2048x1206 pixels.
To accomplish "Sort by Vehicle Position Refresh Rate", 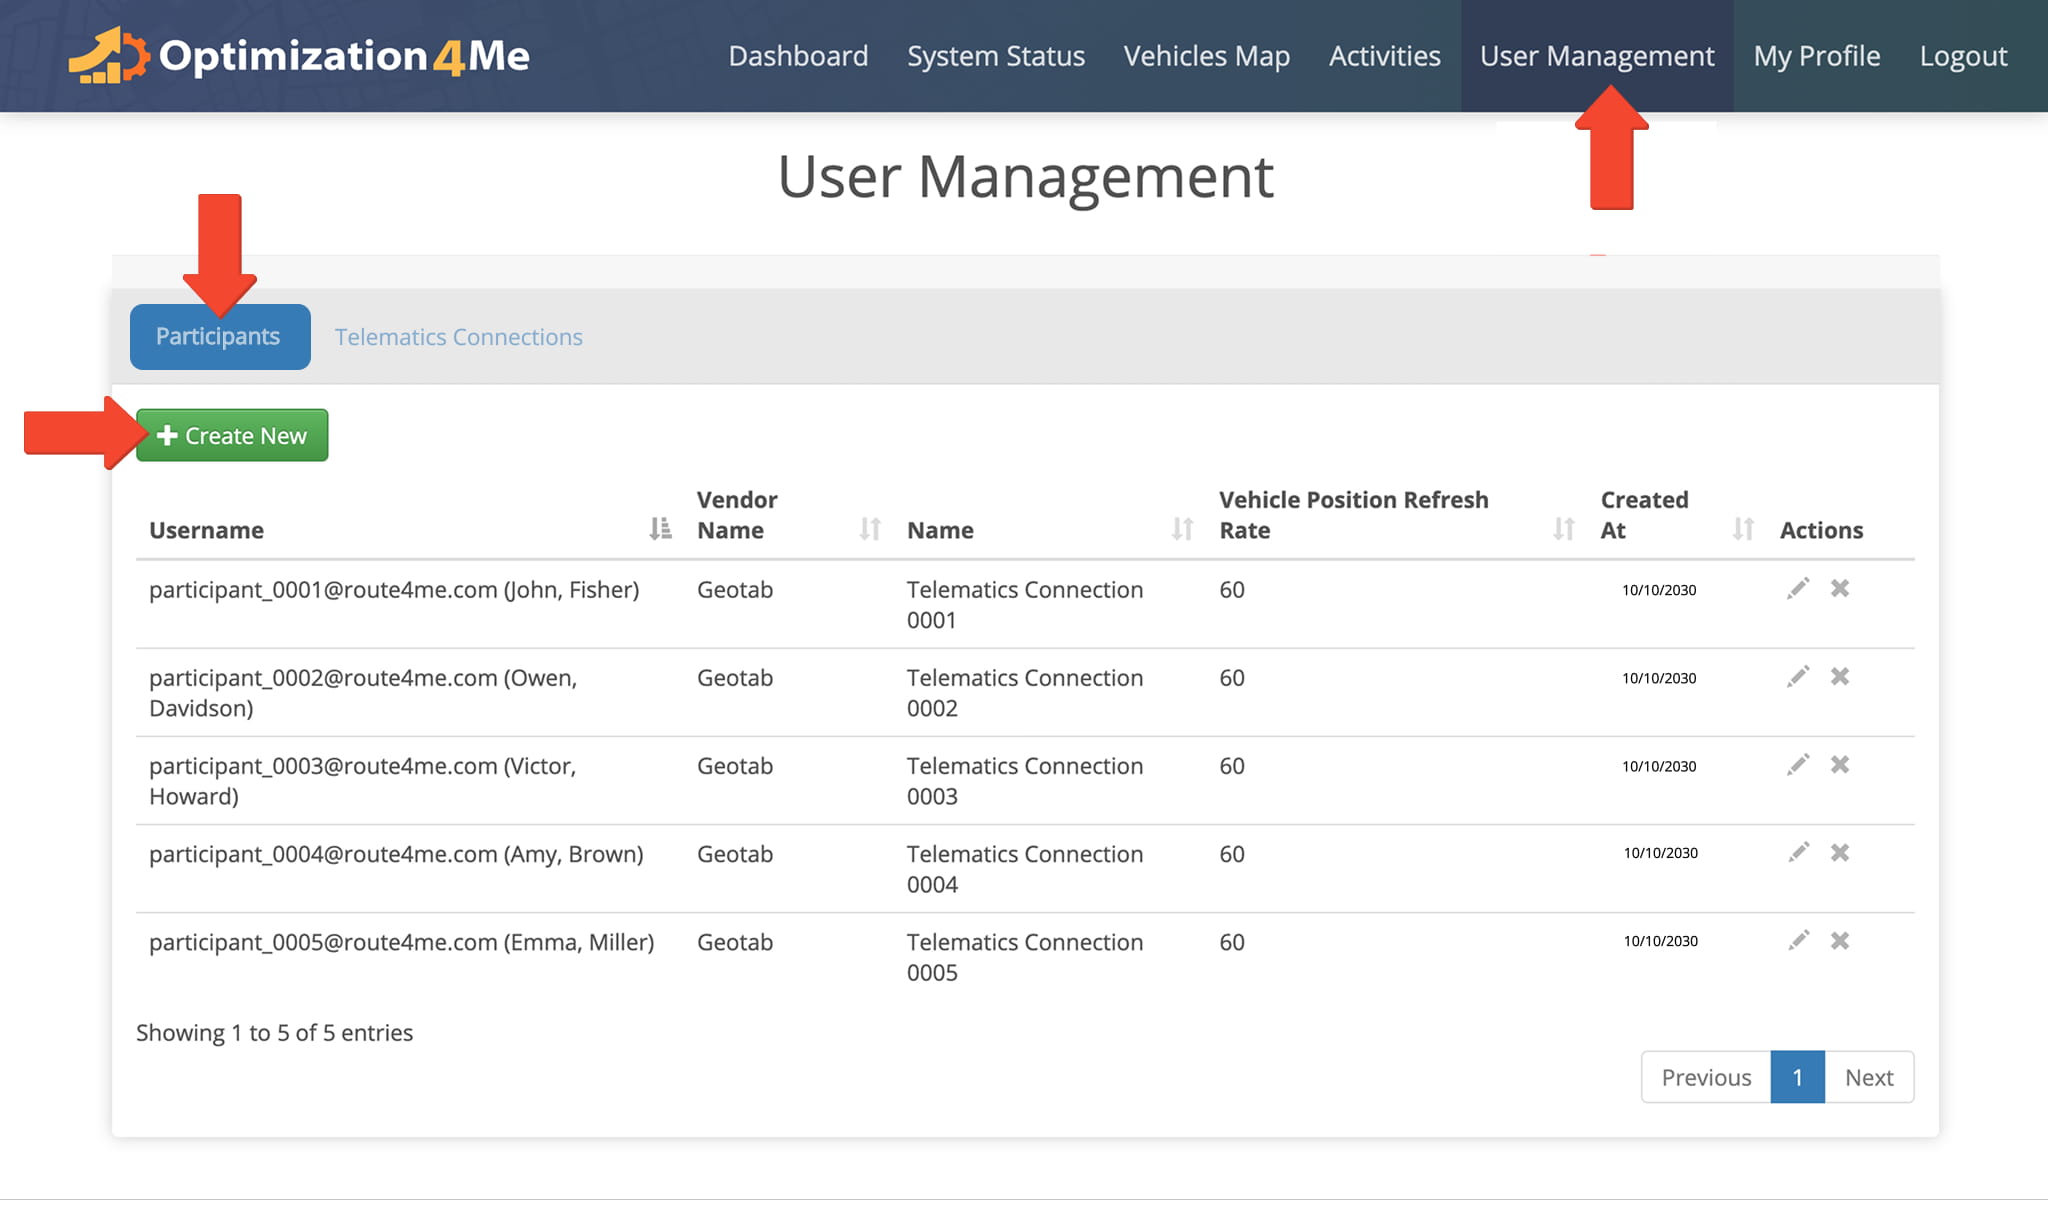I will click(1564, 529).
